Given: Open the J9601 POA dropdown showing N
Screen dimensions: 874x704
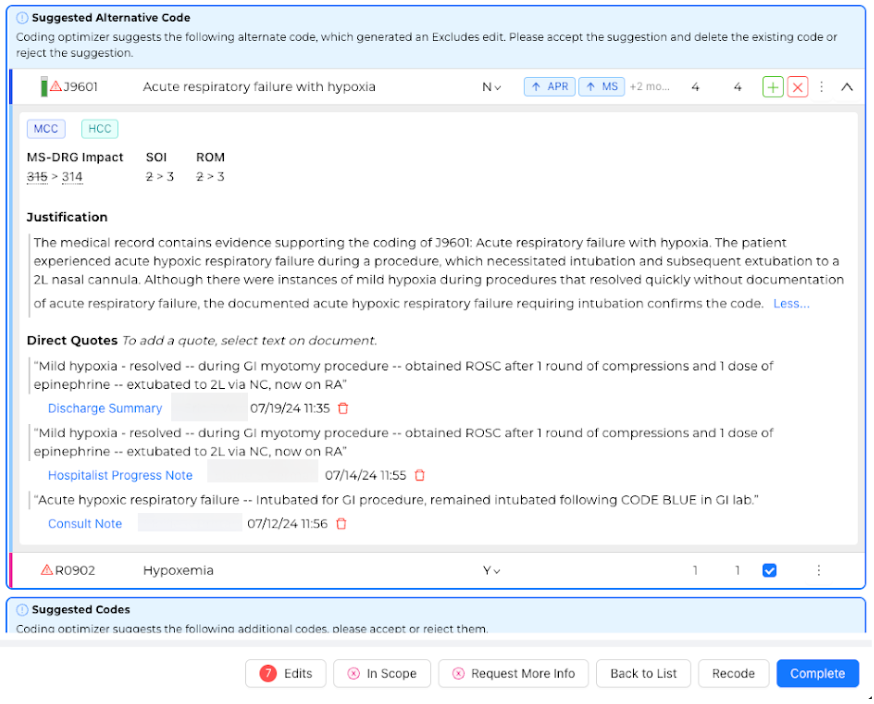Looking at the screenshot, I should coord(491,87).
